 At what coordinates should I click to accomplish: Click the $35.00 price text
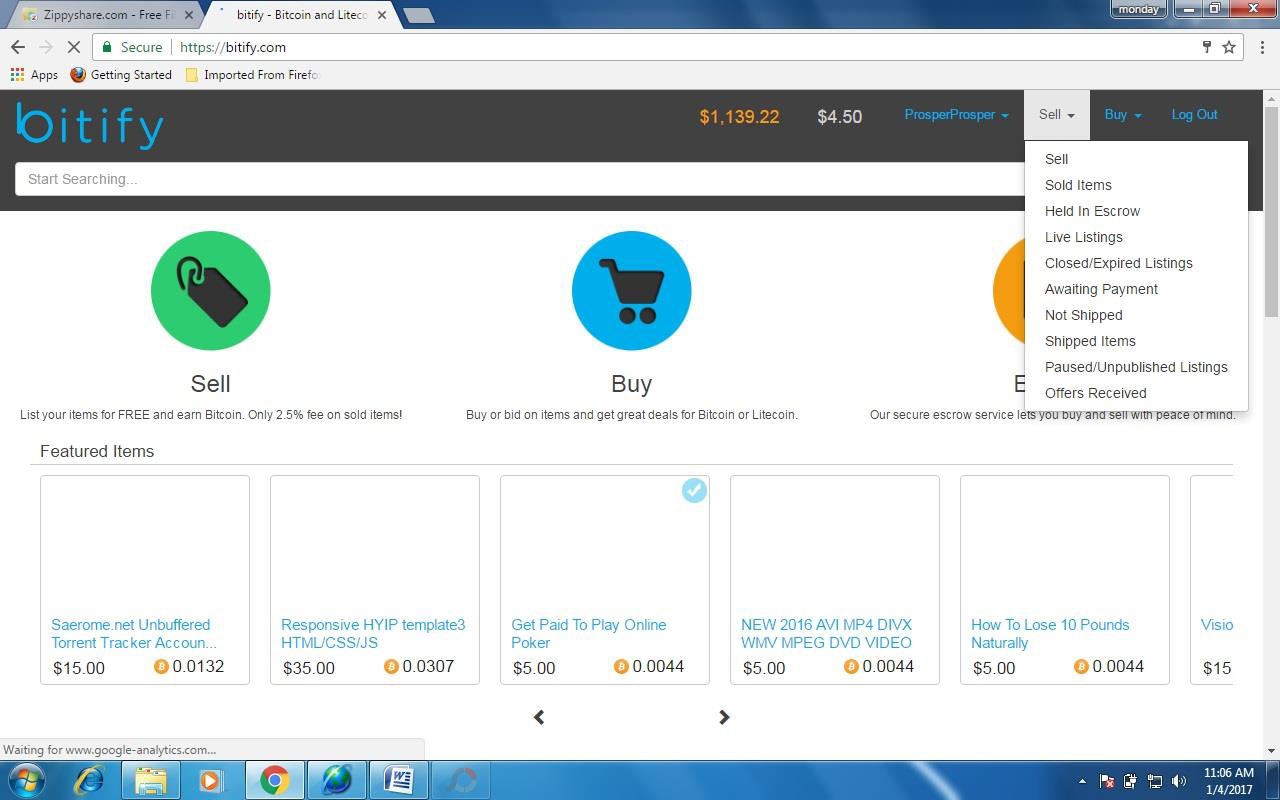click(x=309, y=668)
